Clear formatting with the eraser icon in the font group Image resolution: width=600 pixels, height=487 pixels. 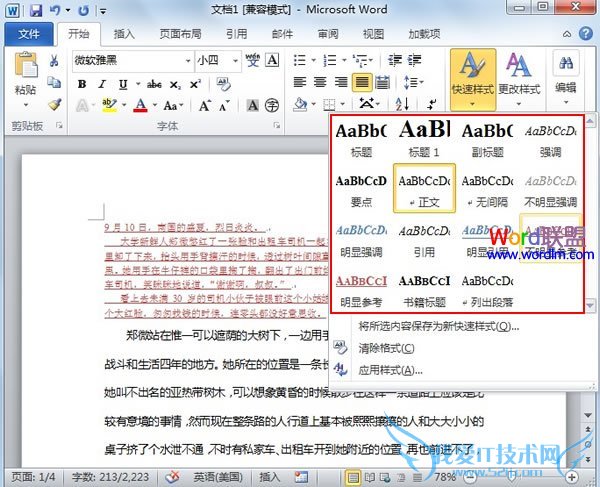pyautogui.click(x=223, y=84)
